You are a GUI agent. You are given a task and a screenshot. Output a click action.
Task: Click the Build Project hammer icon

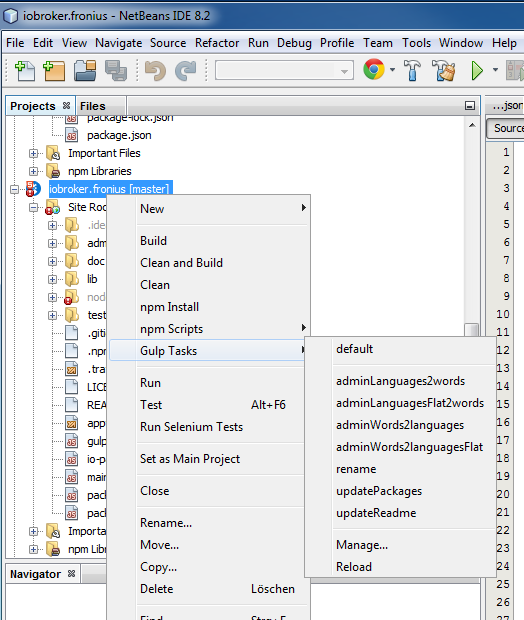click(x=412, y=70)
